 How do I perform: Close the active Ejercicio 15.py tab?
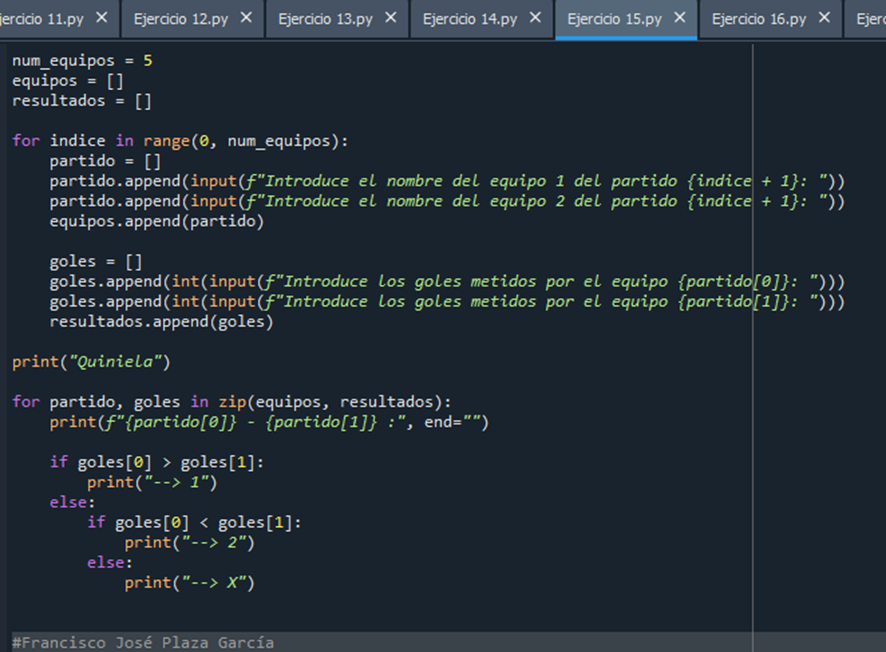tap(680, 18)
